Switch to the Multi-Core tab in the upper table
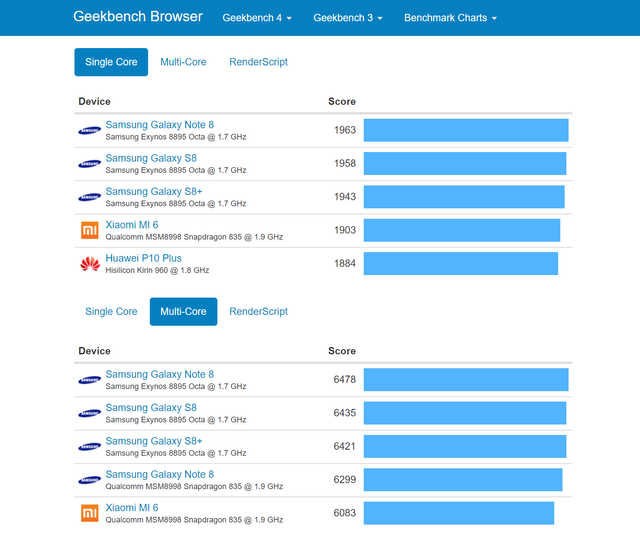Screen dimensions: 640x548 click(x=183, y=62)
